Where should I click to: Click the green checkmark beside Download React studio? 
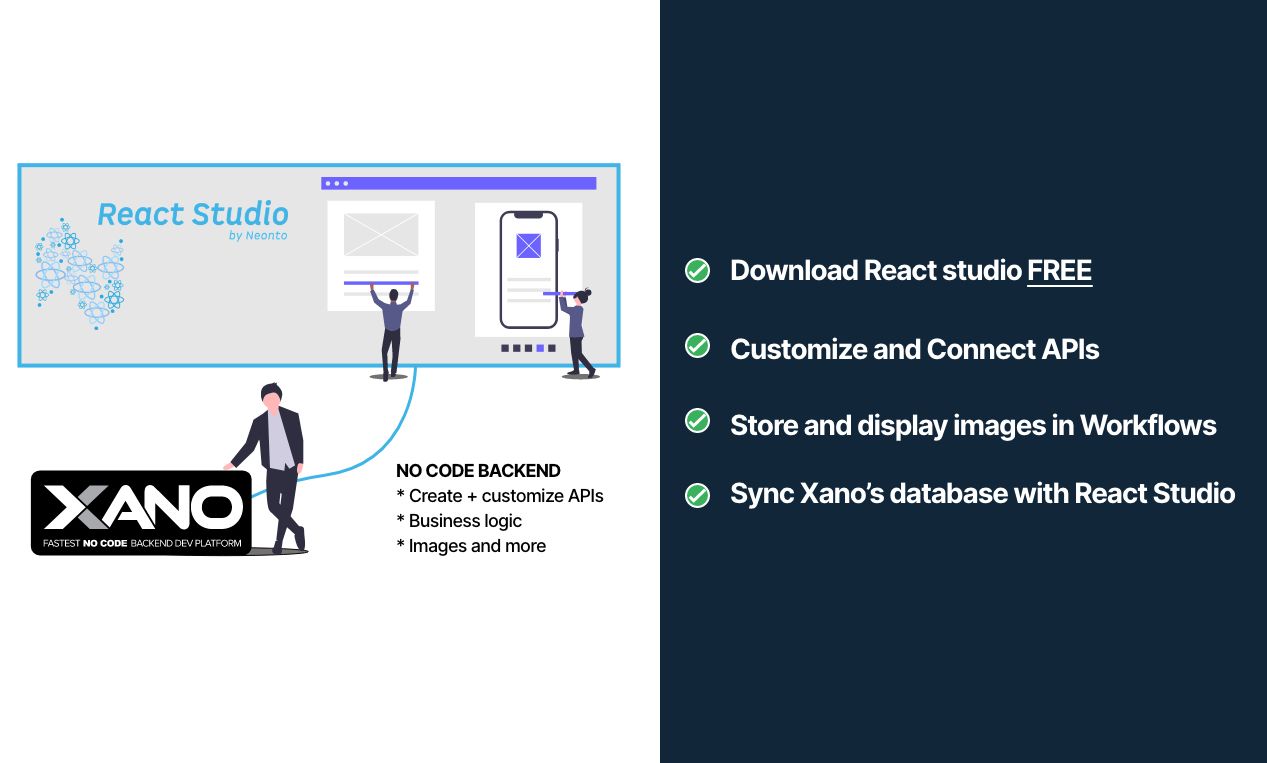tap(697, 270)
